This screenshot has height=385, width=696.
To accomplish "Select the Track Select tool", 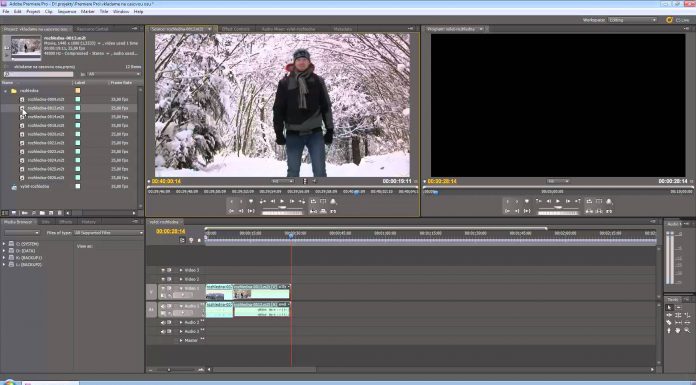I will click(x=678, y=307).
